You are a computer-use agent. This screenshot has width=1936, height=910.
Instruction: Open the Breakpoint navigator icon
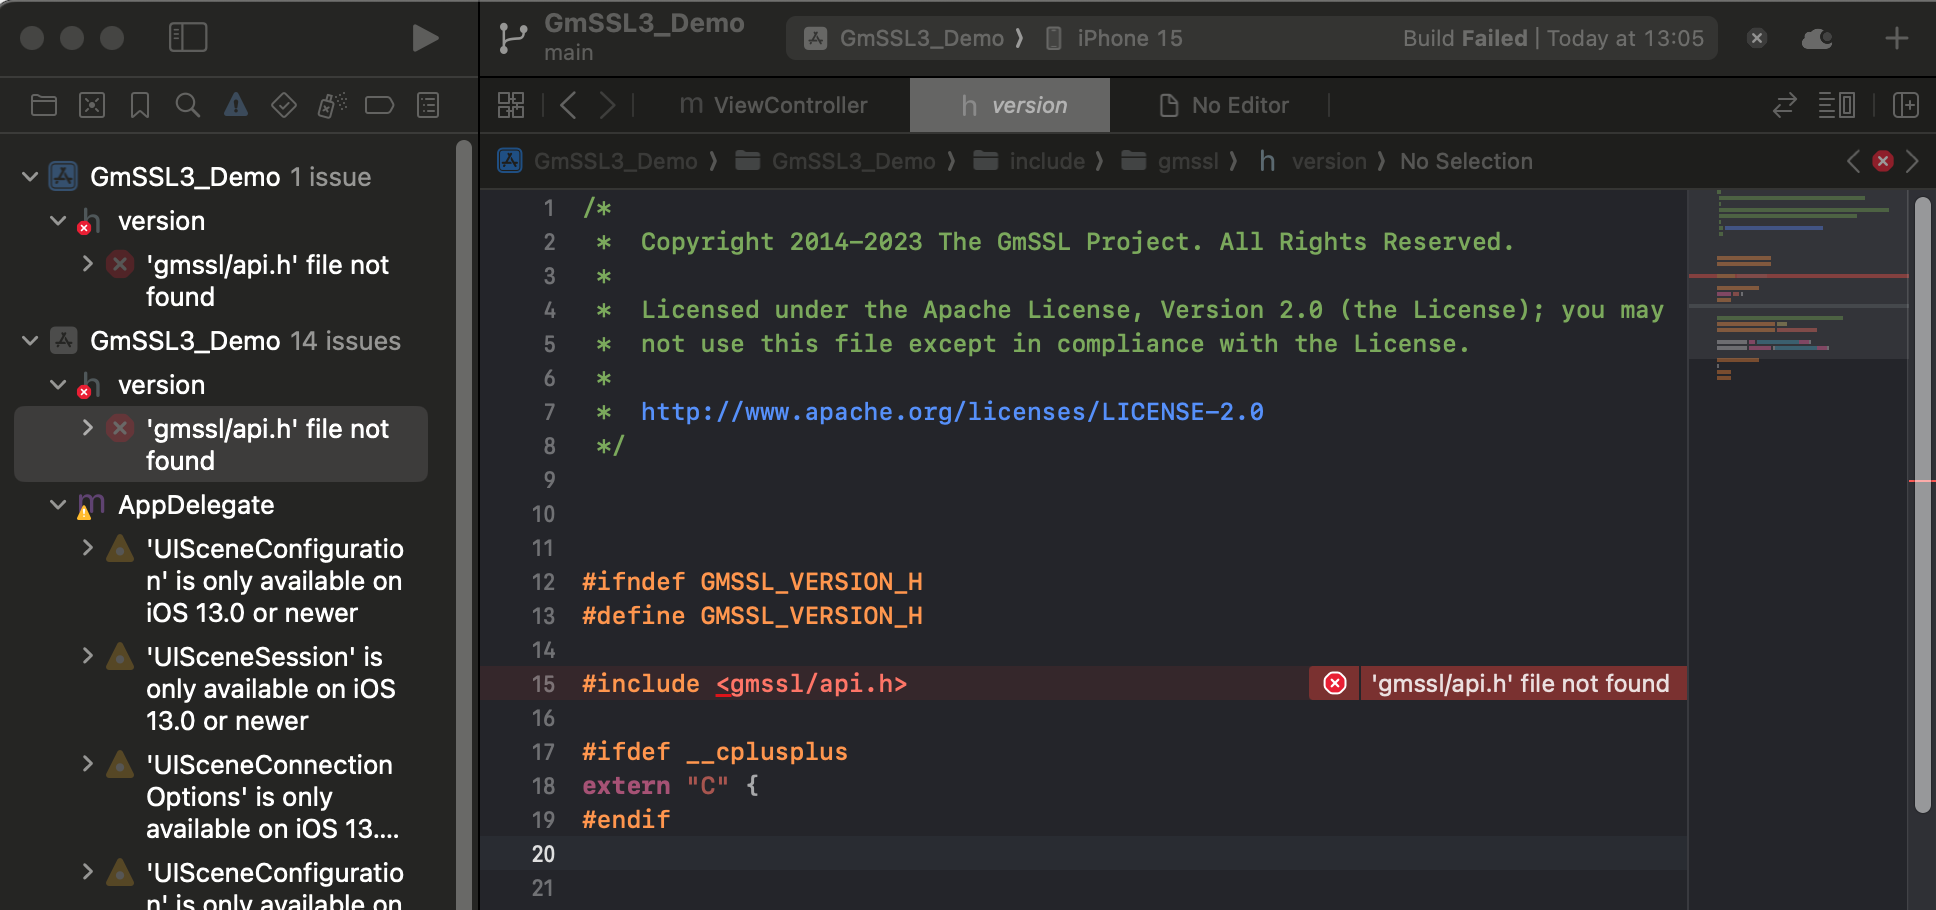coord(380,105)
